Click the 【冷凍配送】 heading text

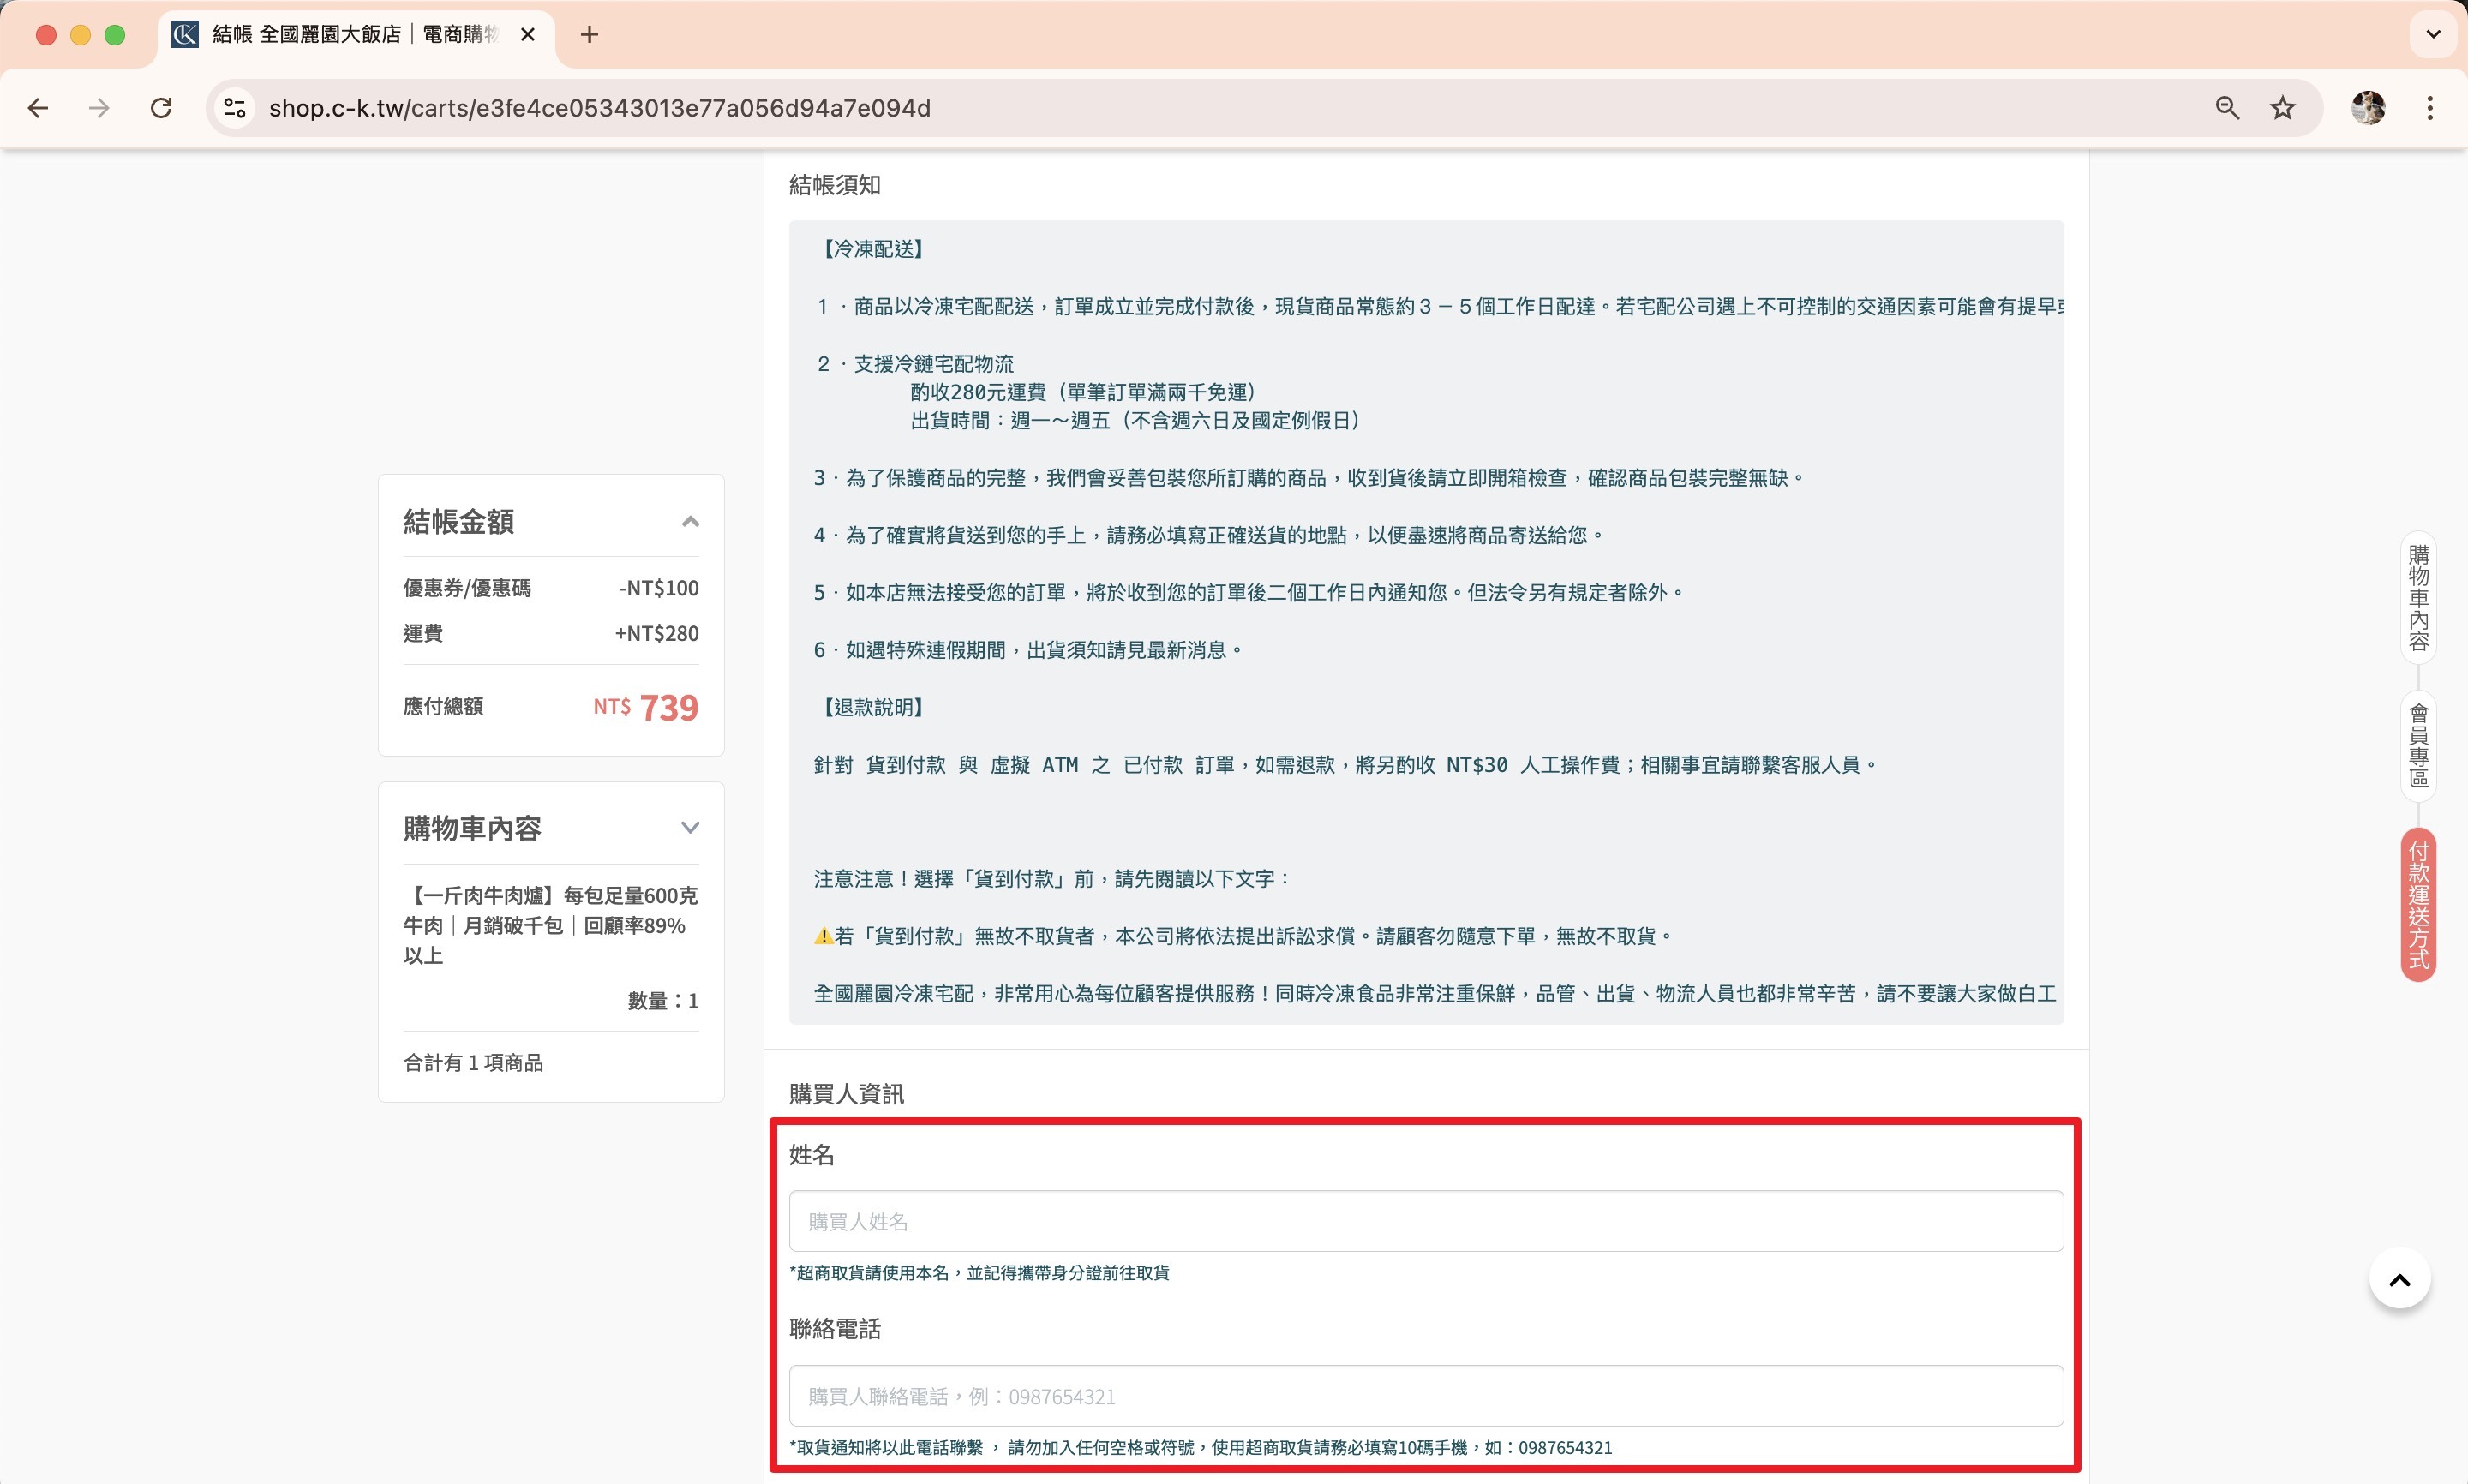873,249
